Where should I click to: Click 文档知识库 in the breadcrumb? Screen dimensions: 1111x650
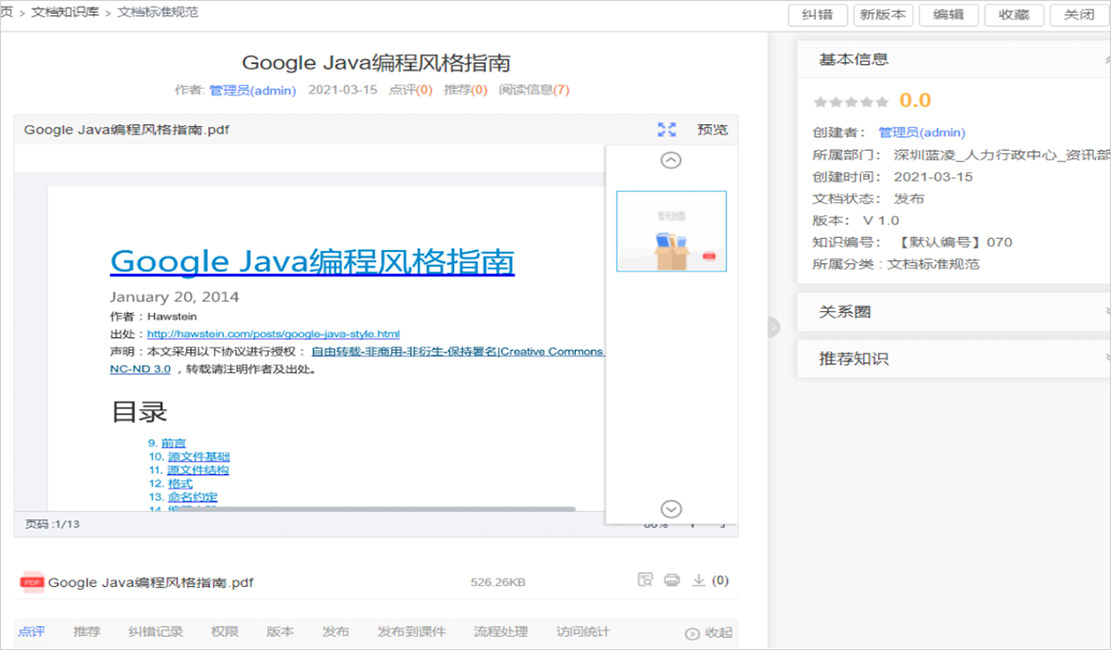(65, 12)
